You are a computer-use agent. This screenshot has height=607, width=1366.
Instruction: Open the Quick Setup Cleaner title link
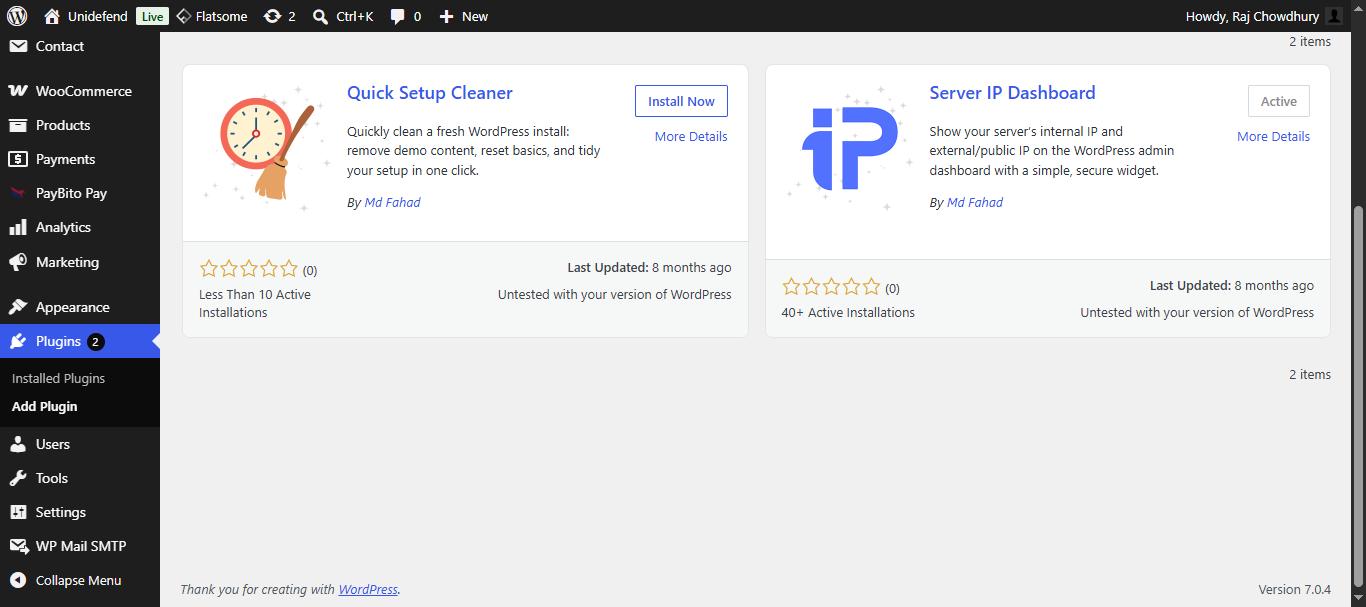(430, 93)
